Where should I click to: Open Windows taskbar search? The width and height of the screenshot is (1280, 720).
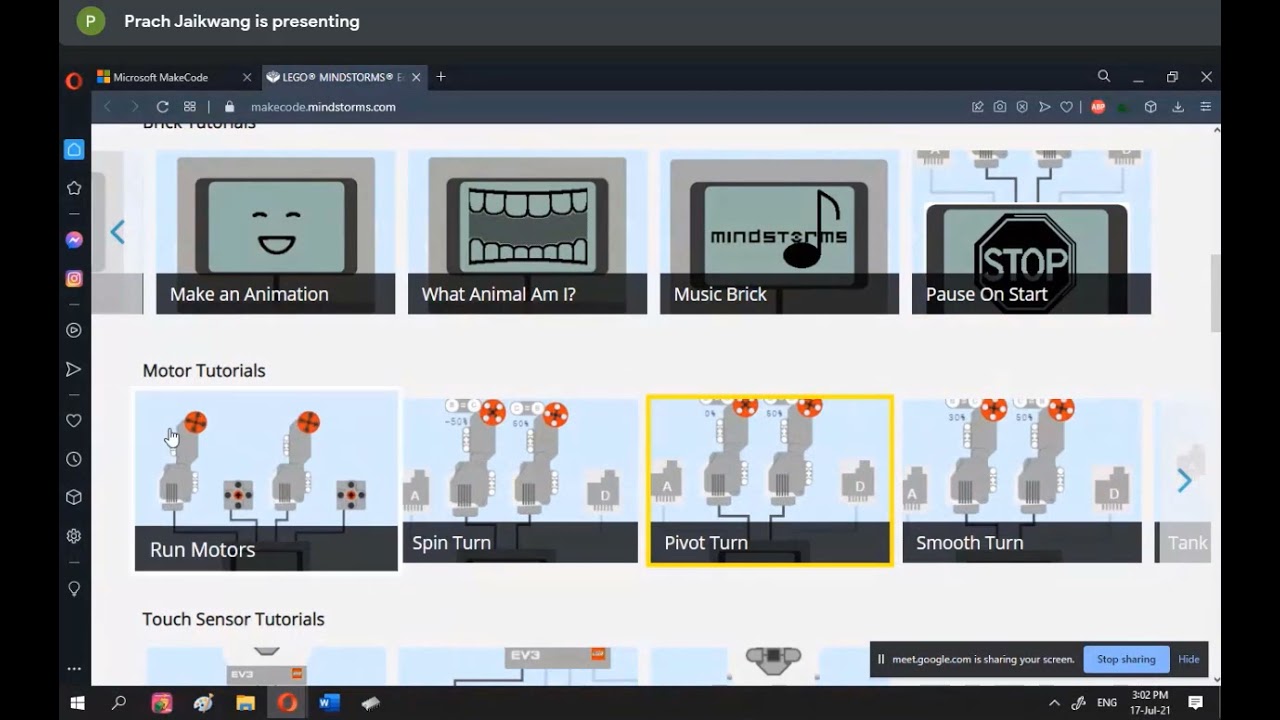pyautogui.click(x=119, y=703)
